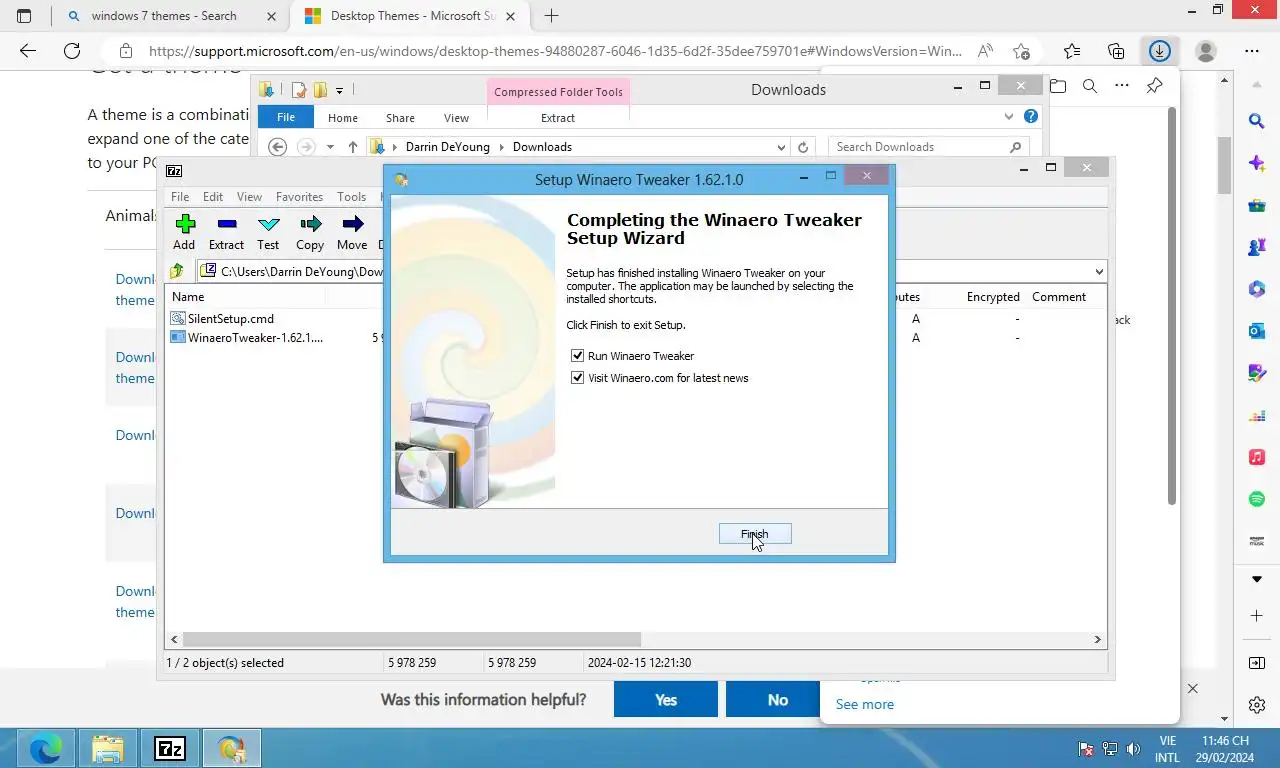Open the Share ribbon tab in Explorer
The height and width of the screenshot is (768, 1280).
point(400,118)
